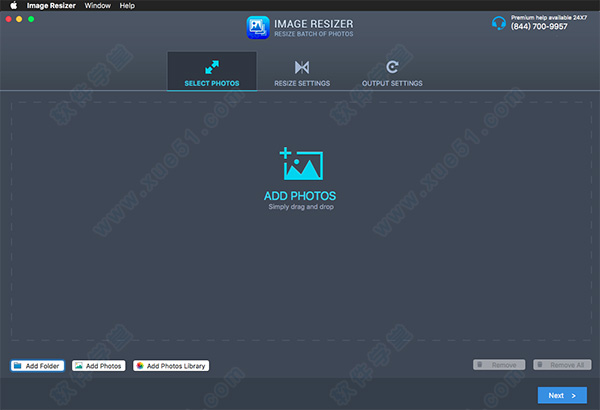Click the headset premium help icon
Image resolution: width=600 pixels, height=410 pixels.
coord(499,23)
